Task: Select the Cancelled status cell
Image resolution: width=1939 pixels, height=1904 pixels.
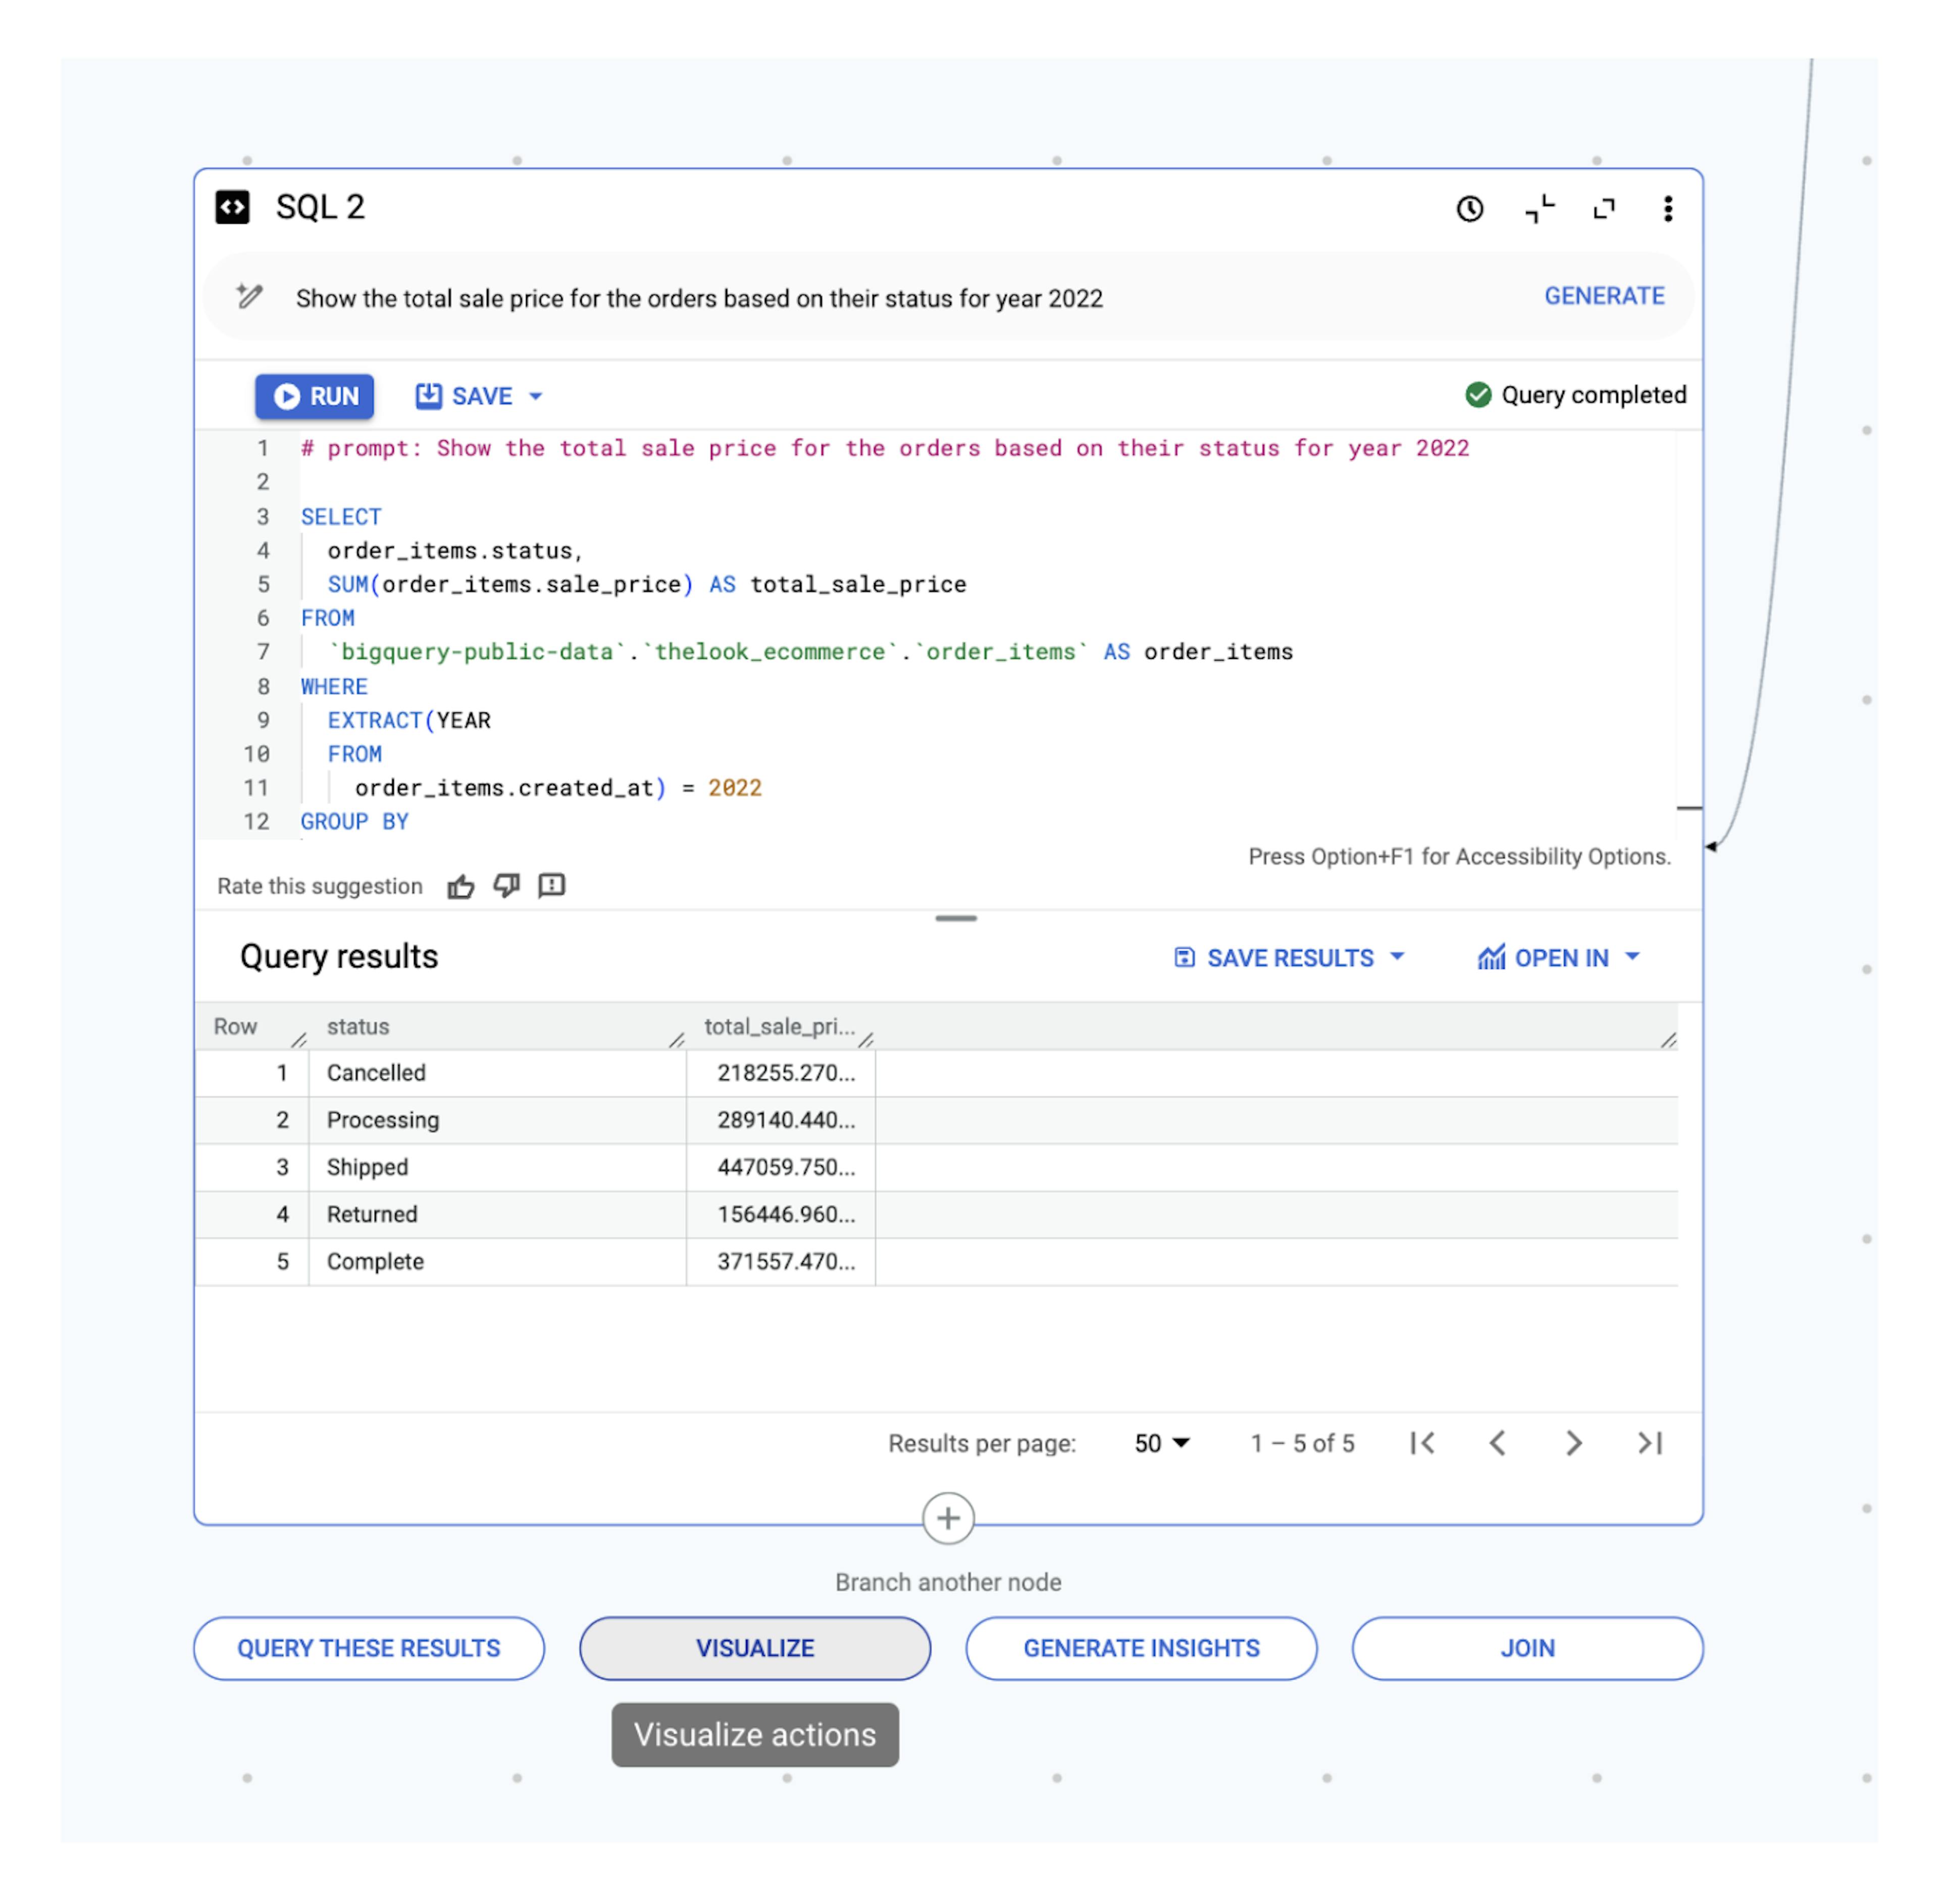Action: click(497, 1073)
